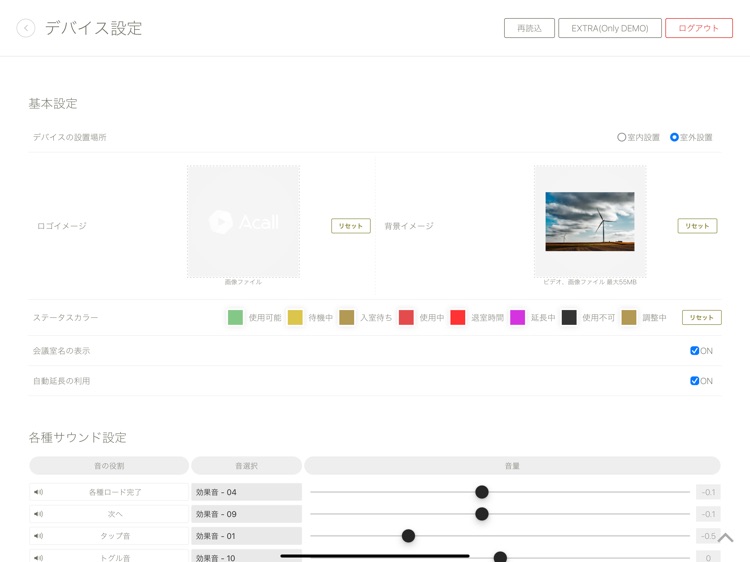Image resolution: width=750 pixels, height=562 pixels.
Task: Play speaker icon for タップ音 row
Action: pyautogui.click(x=39, y=536)
